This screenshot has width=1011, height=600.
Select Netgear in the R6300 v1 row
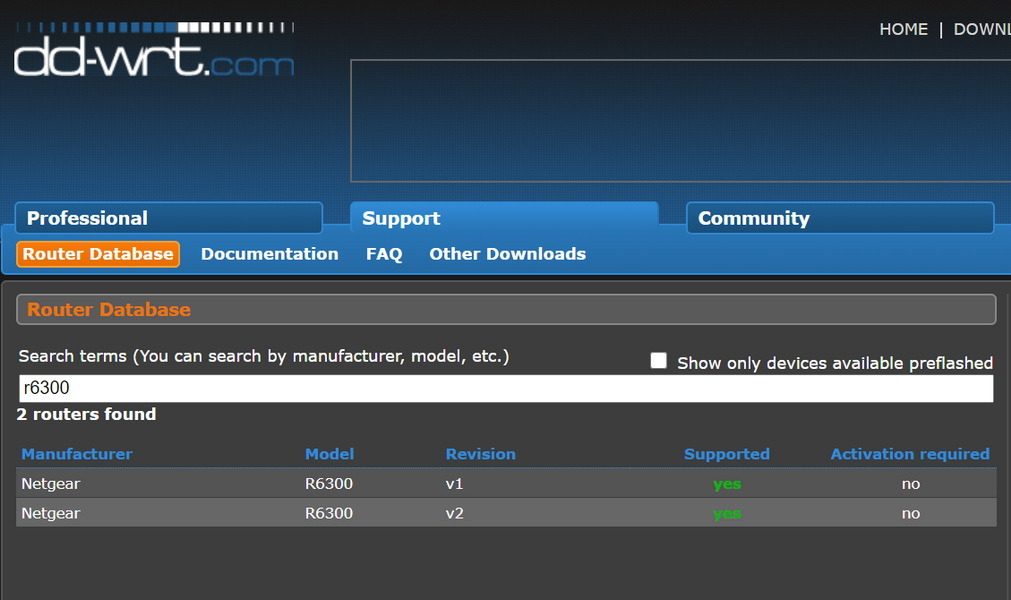51,484
